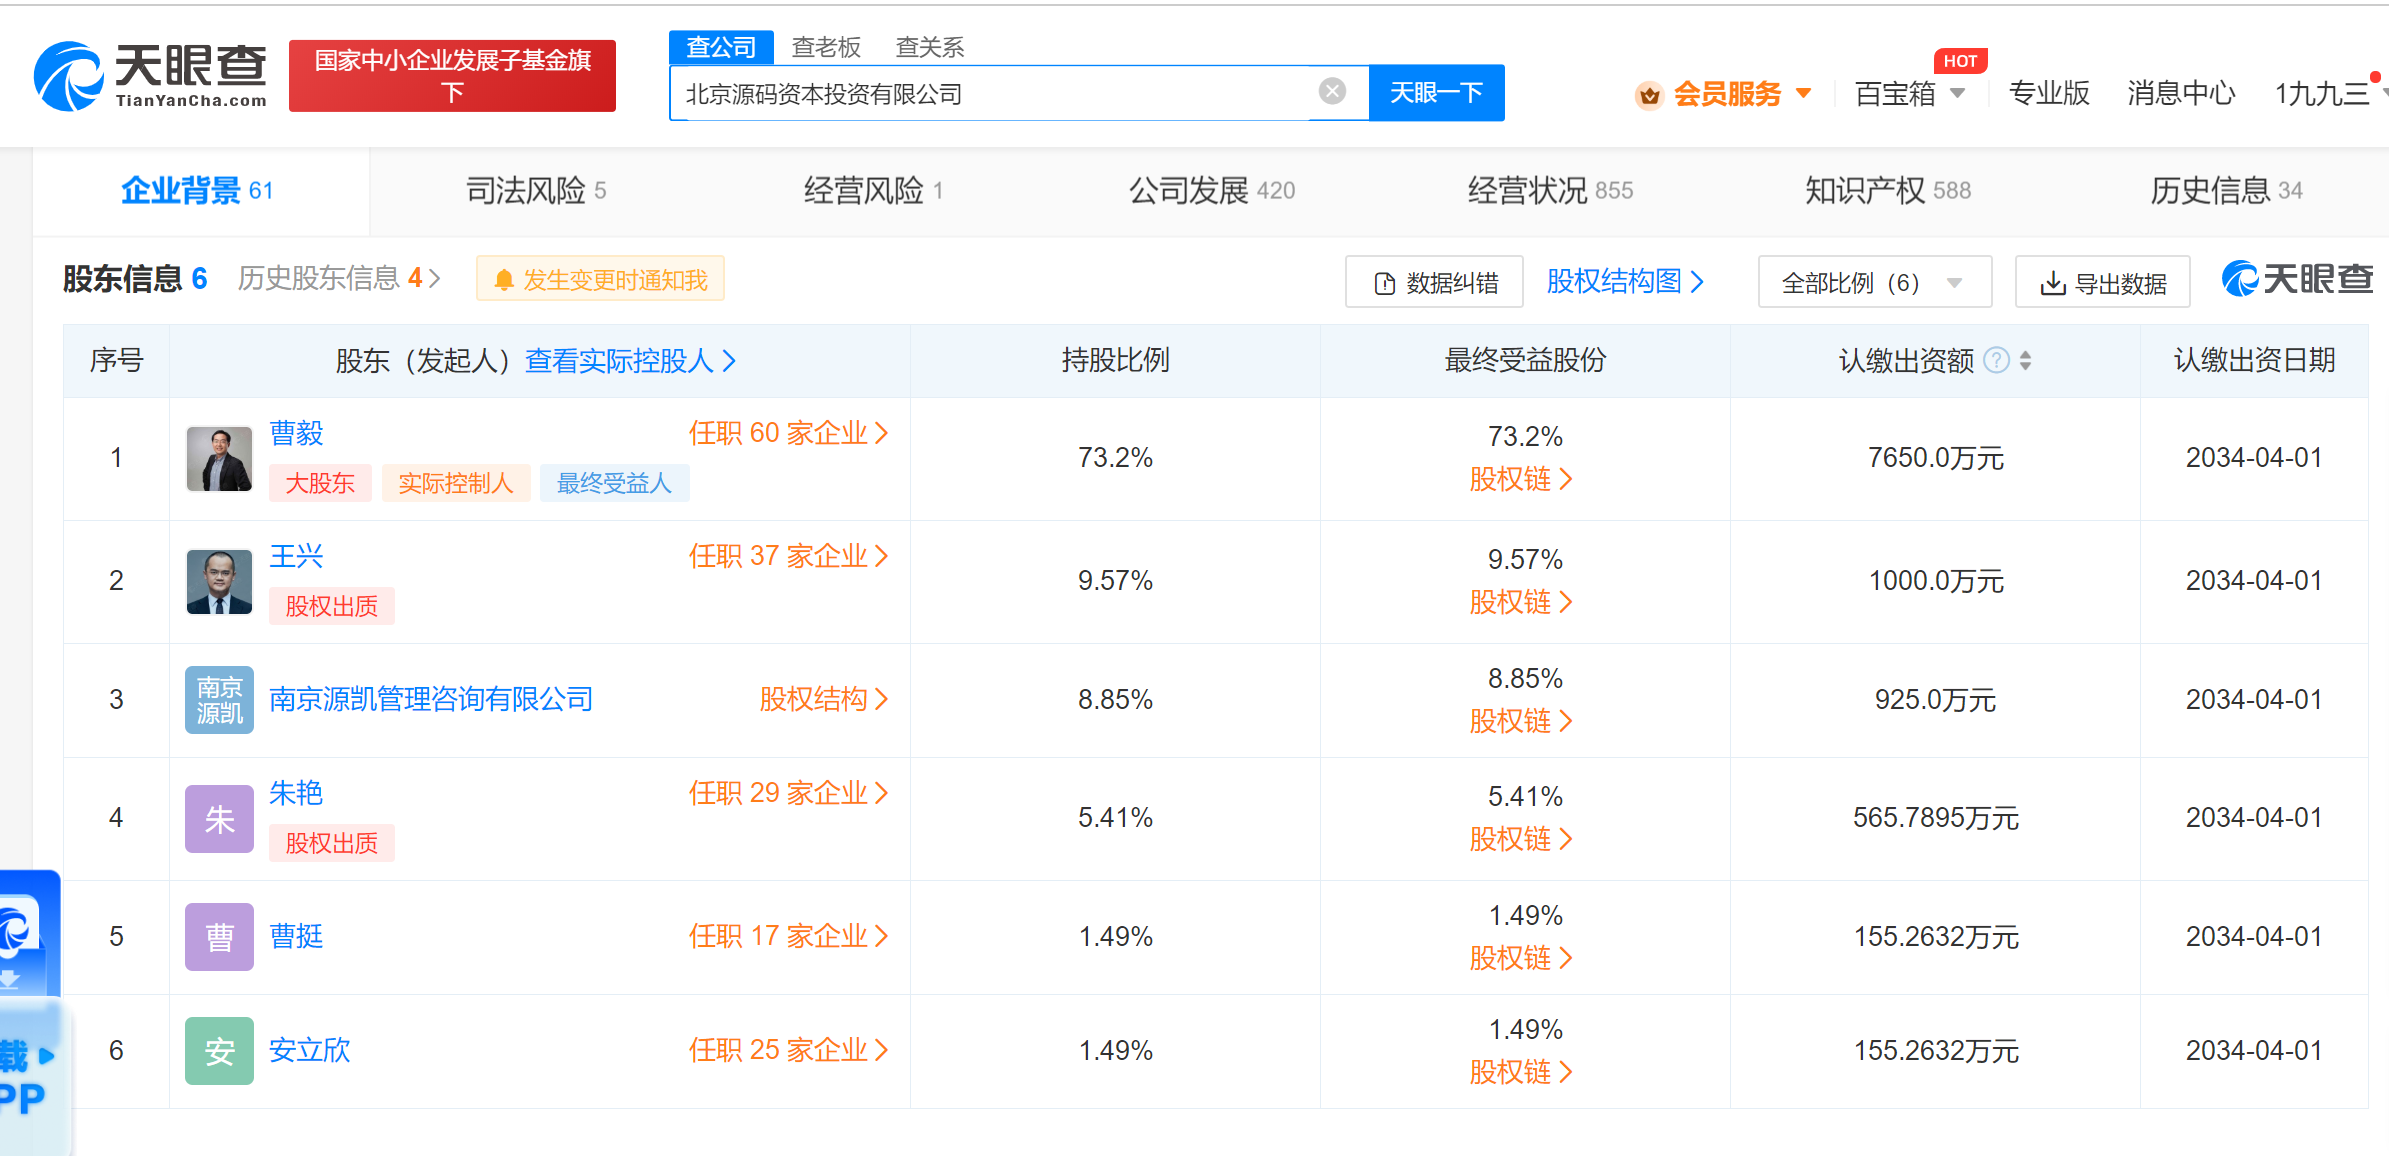Open 南京源凯管理咨询有限公司 page
The height and width of the screenshot is (1156, 2389).
[x=431, y=699]
